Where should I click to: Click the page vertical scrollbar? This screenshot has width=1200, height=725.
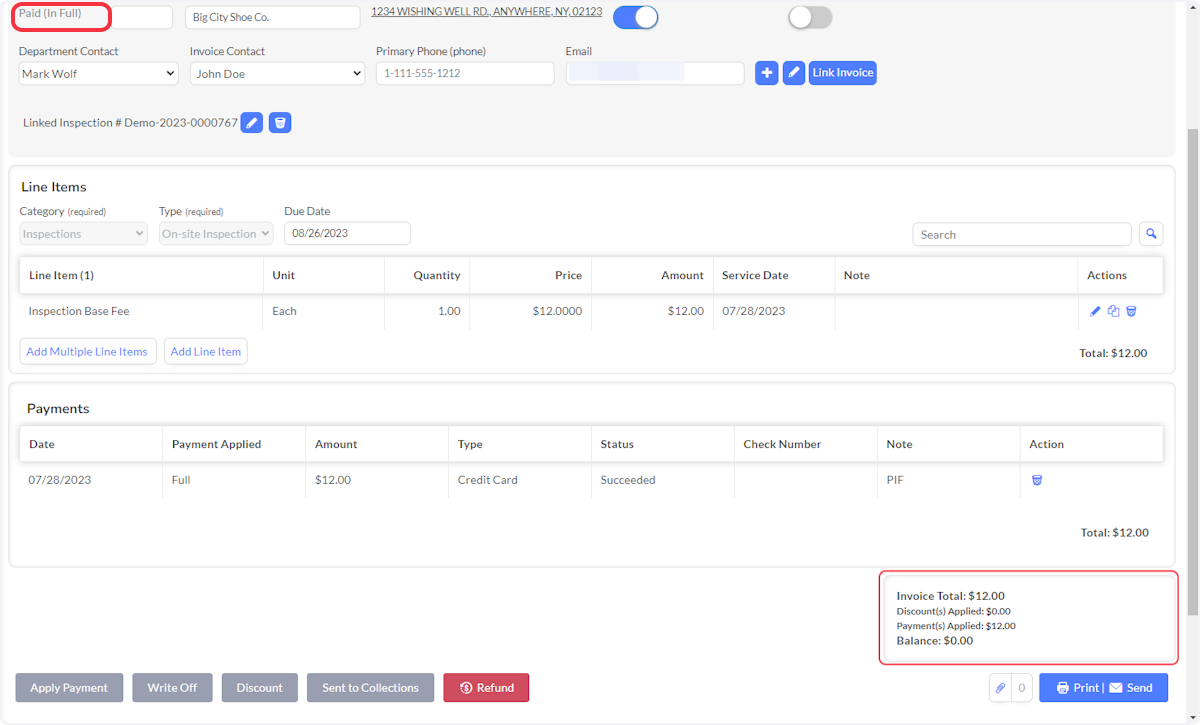(1192, 370)
